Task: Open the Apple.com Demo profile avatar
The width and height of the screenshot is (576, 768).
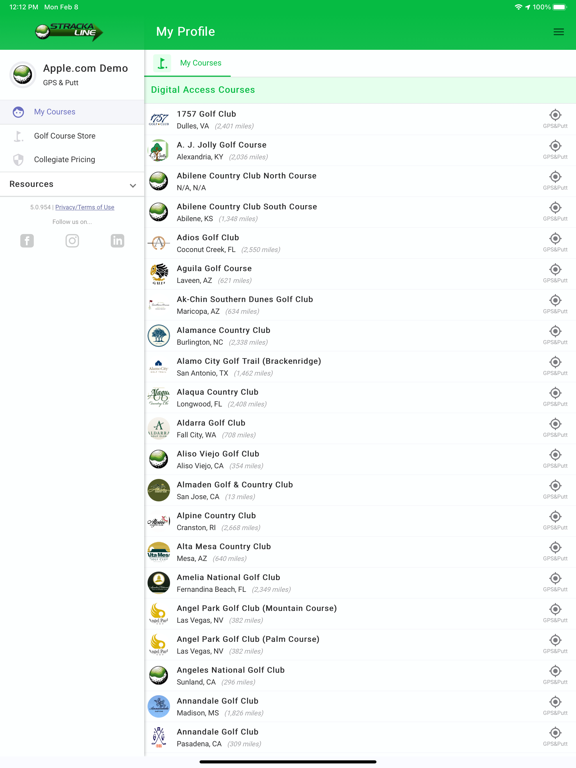Action: tap(23, 74)
